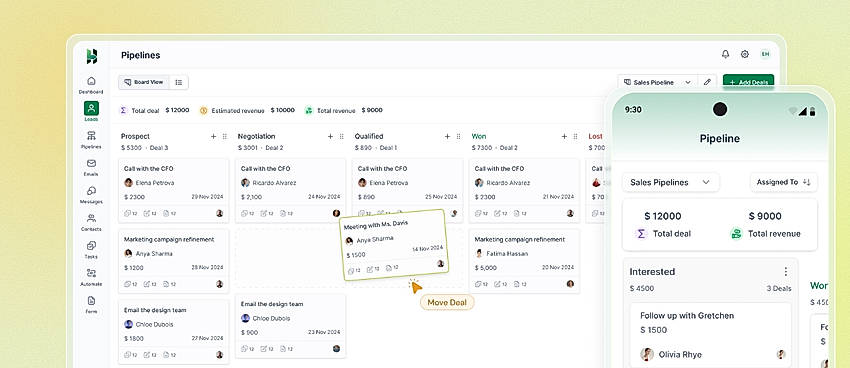Switch to Board View
This screenshot has width=850, height=368.
(144, 82)
